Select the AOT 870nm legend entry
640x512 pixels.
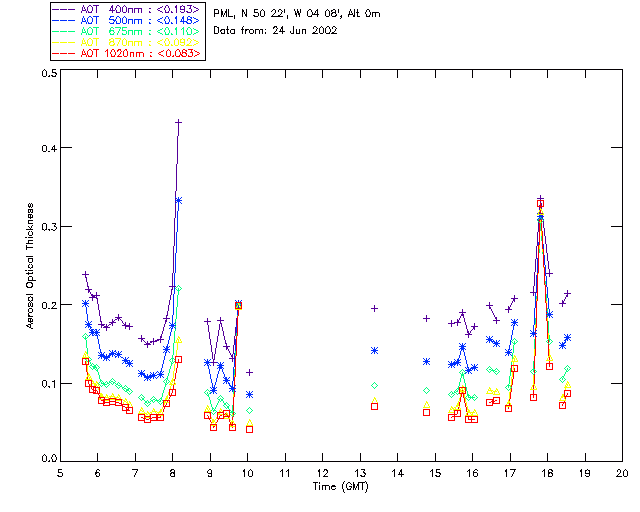pyautogui.click(x=127, y=42)
